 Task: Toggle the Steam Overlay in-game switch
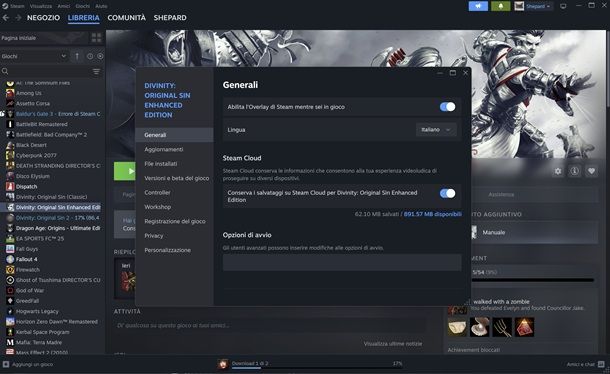(x=447, y=107)
